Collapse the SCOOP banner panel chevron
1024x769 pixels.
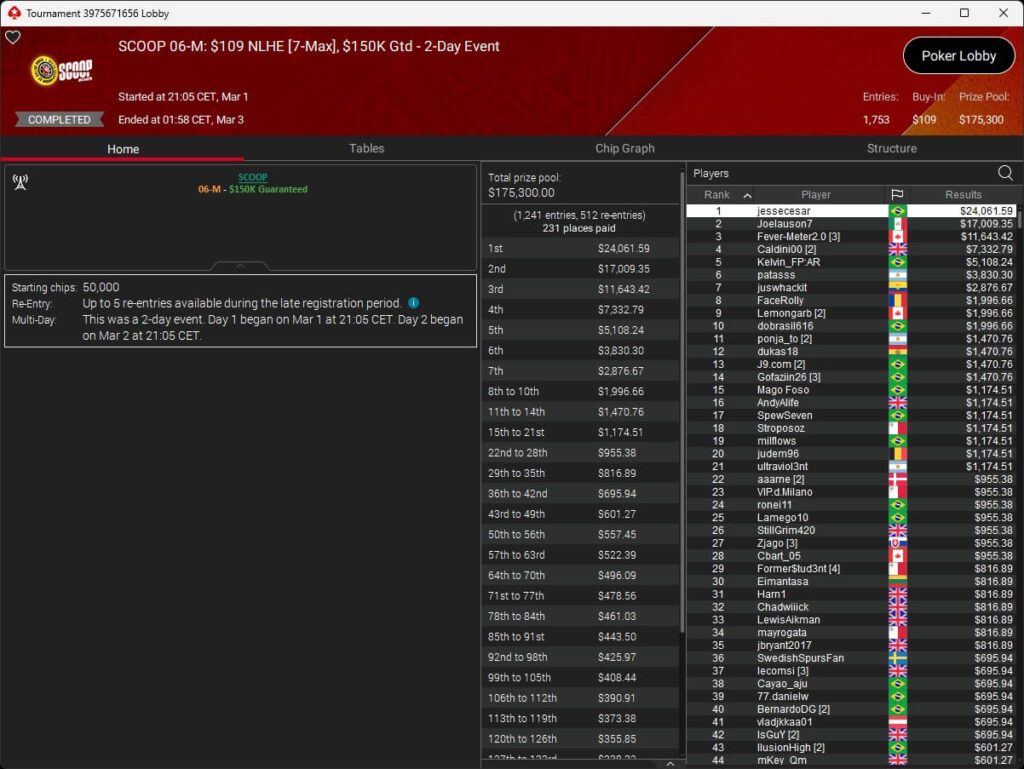click(240, 267)
